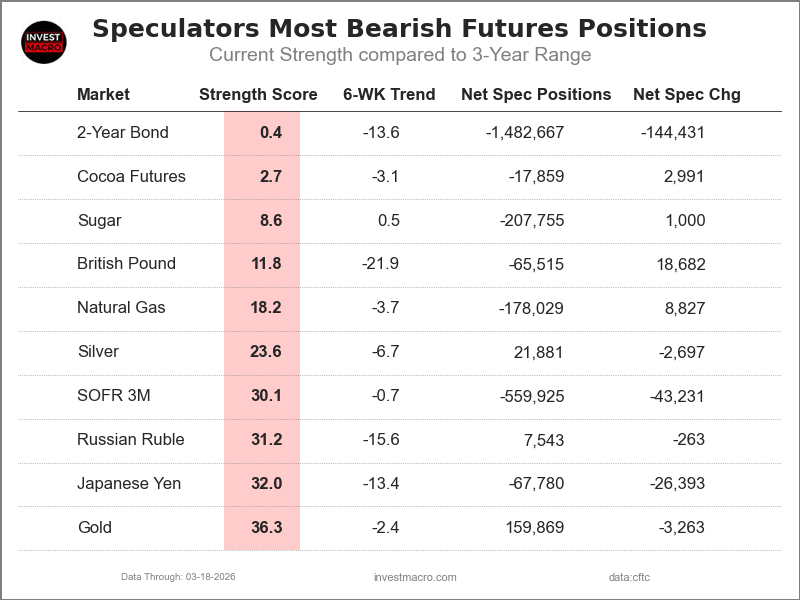Click the Strength Score column header
This screenshot has height=600, width=800.
click(258, 95)
